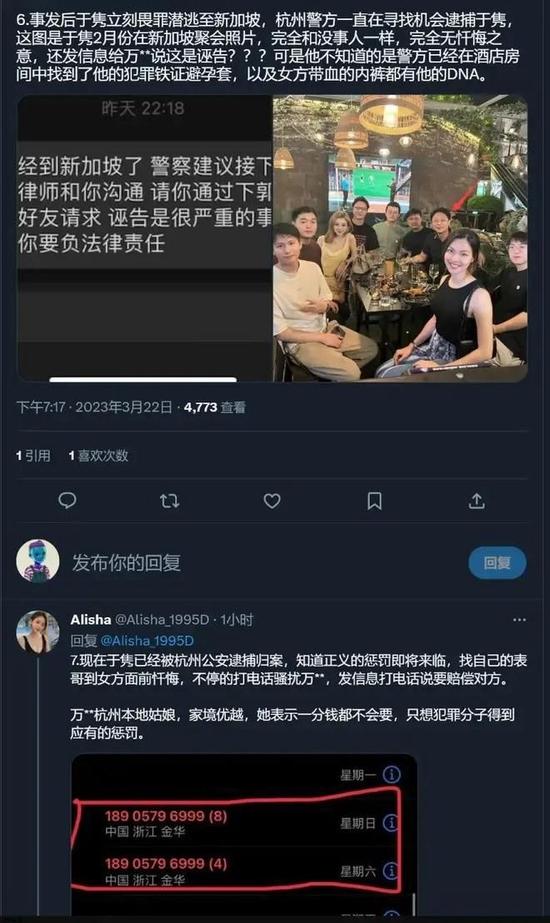Click info icon beside 星期日 call

[391, 823]
